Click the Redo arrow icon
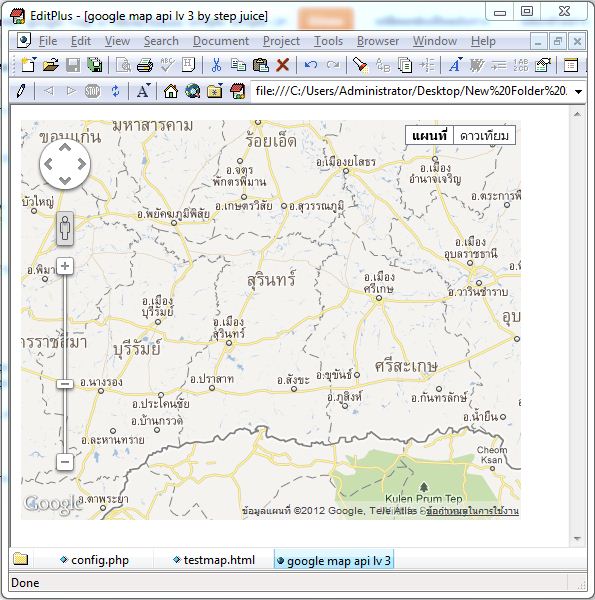Image resolution: width=595 pixels, height=600 pixels. (333, 65)
